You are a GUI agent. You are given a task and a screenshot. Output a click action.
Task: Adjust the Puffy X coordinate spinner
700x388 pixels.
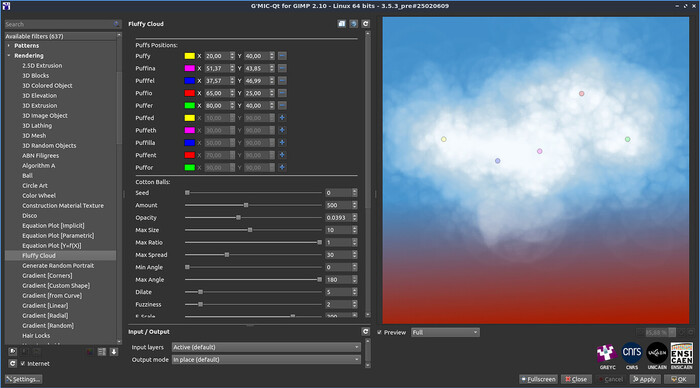coord(232,56)
